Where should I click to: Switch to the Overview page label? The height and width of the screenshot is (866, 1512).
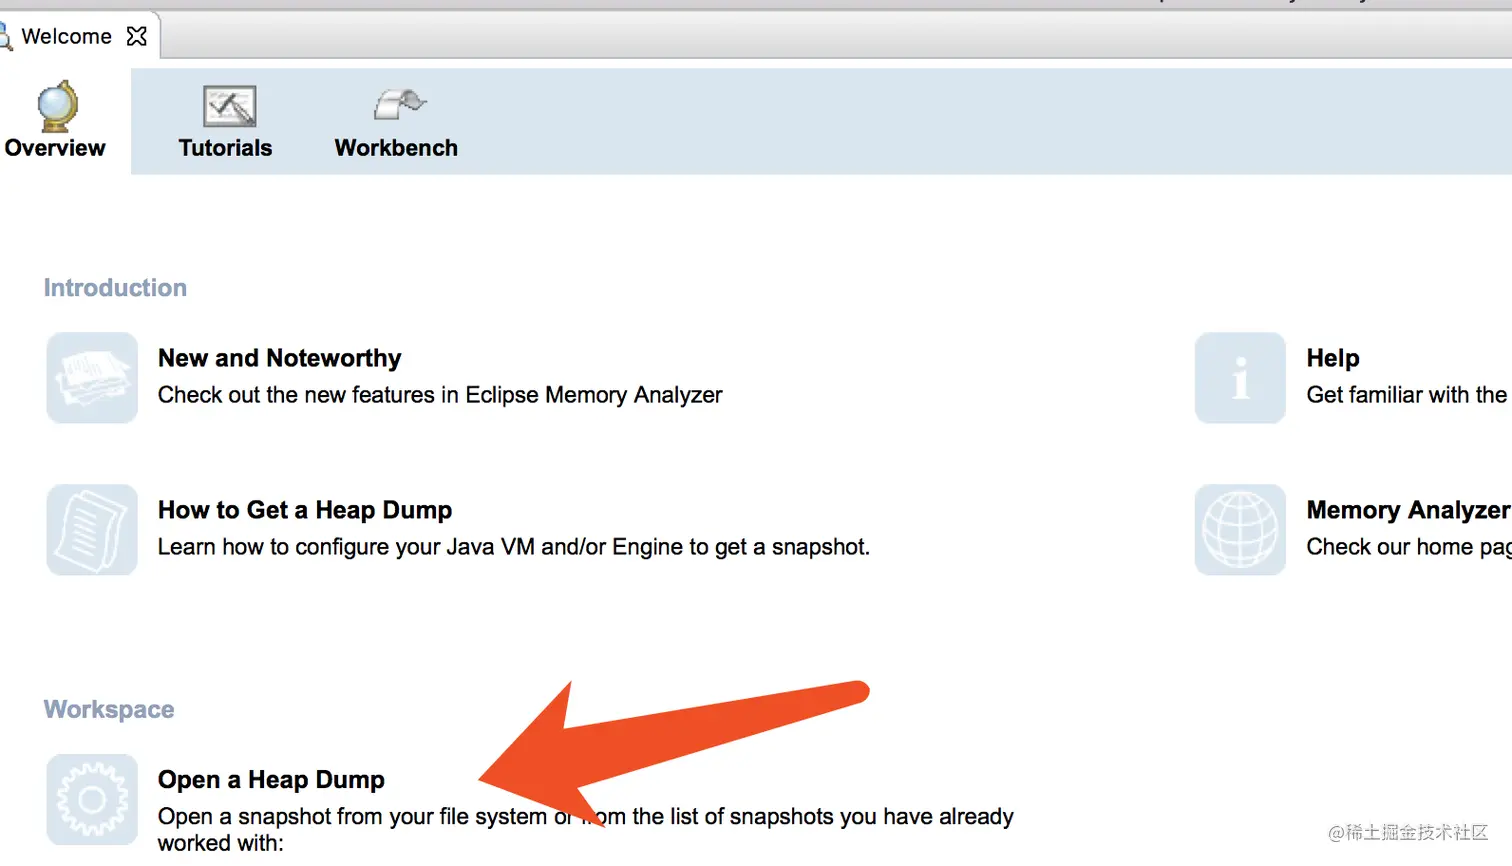coord(55,148)
